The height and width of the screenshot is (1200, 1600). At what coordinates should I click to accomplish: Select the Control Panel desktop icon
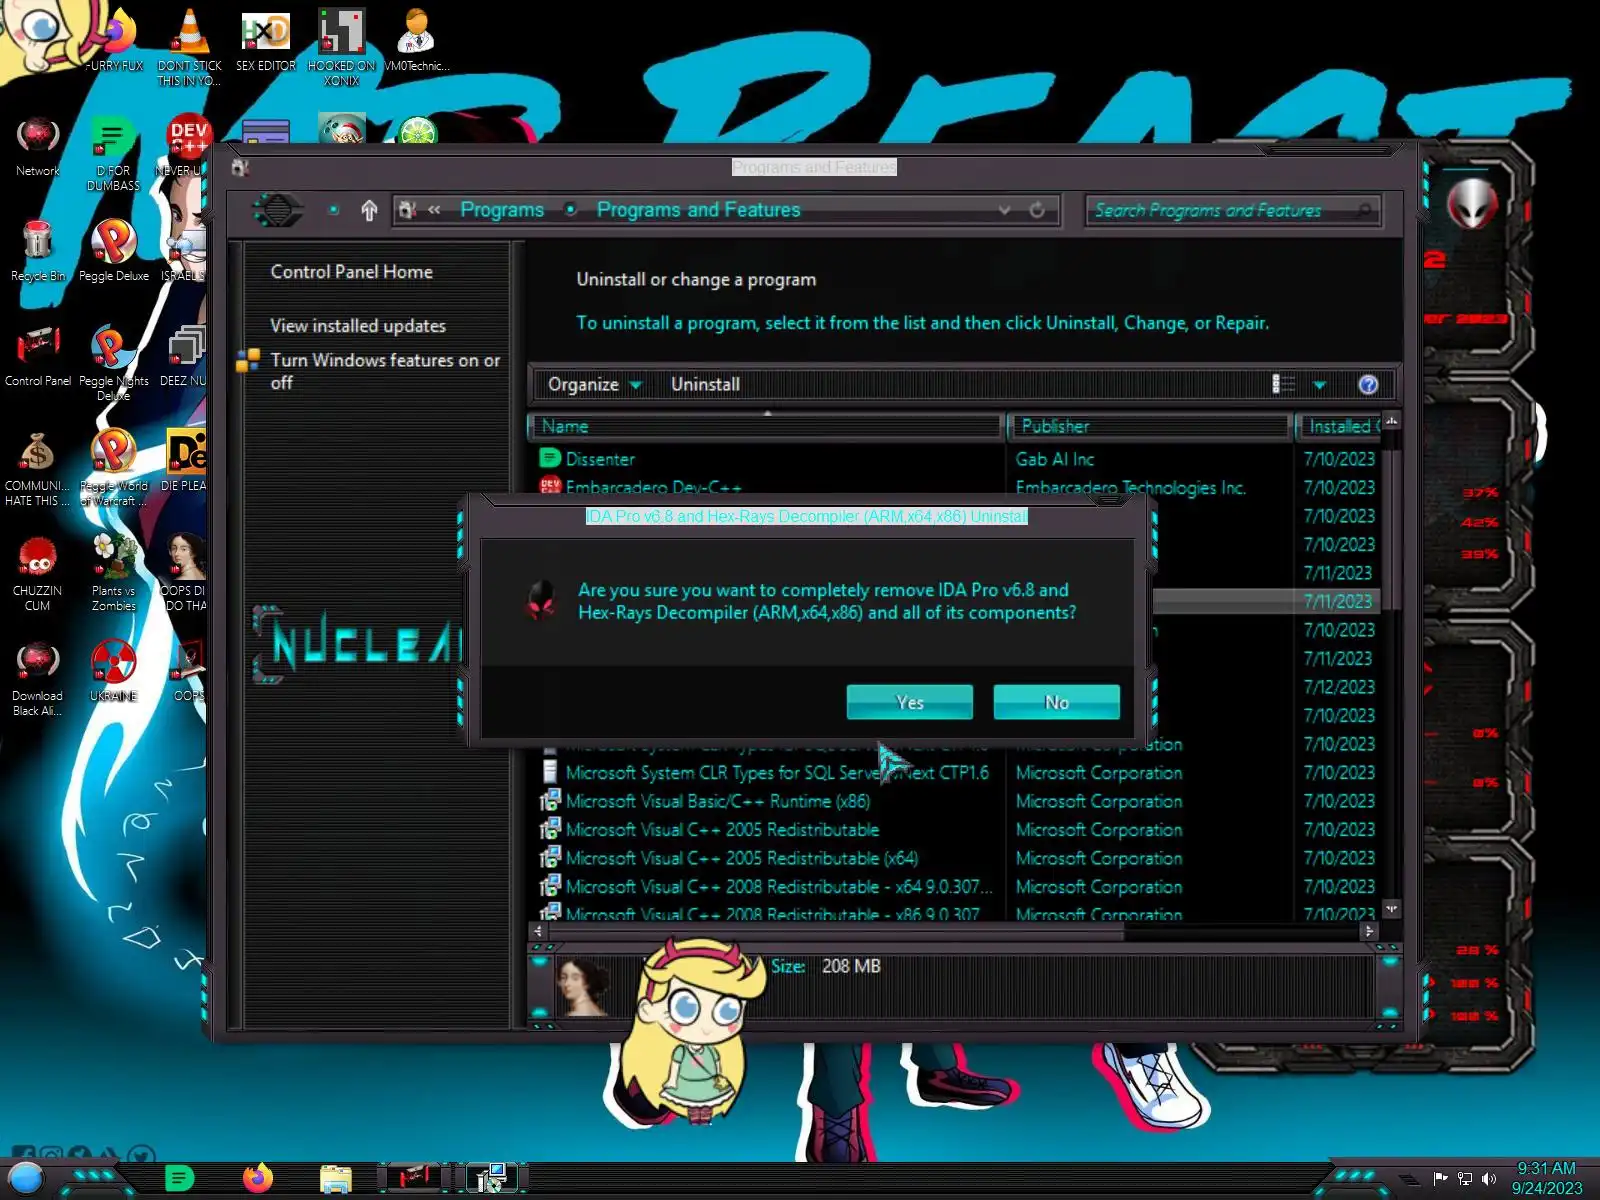(37, 357)
